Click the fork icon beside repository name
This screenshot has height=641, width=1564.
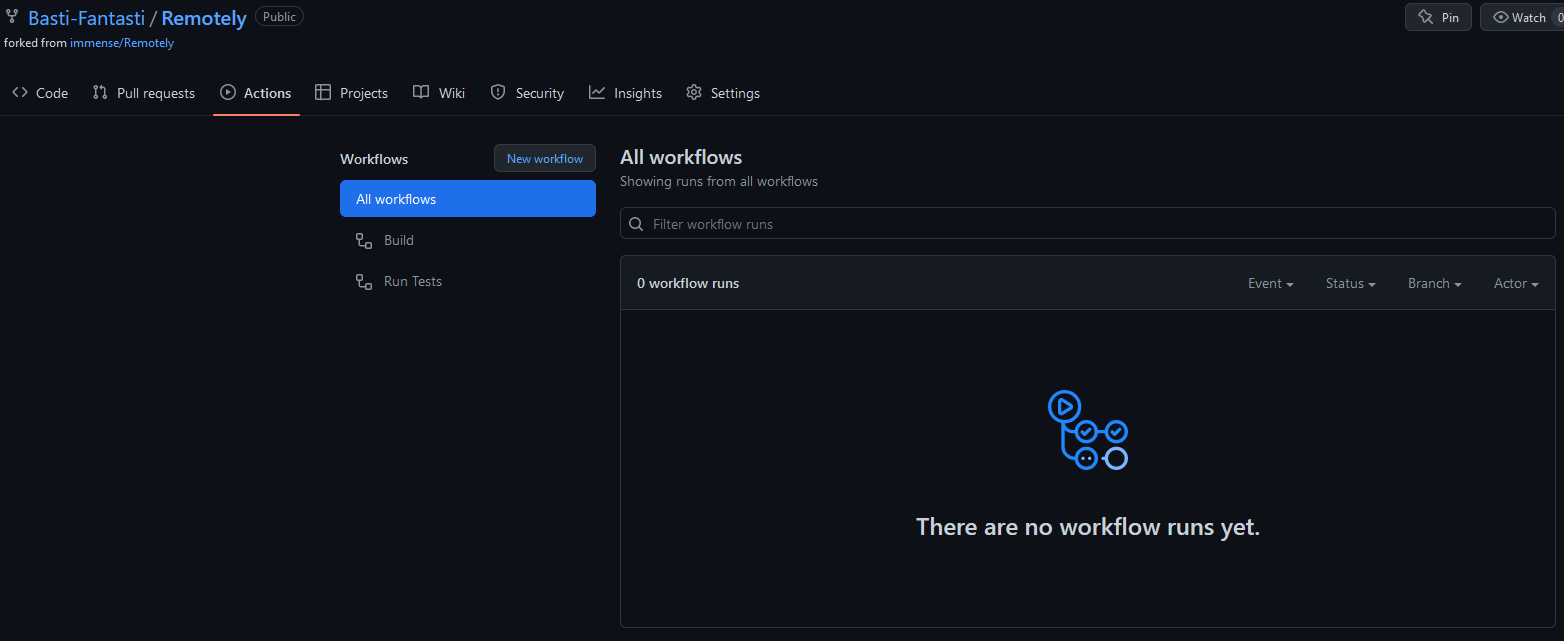tap(12, 17)
